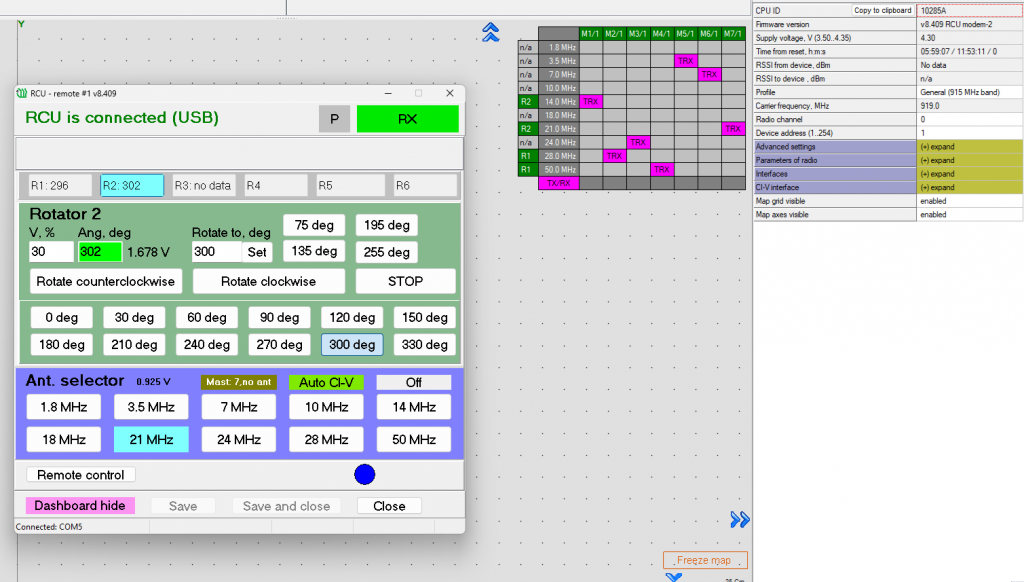
Task: Toggle the Remote control option
Action: coord(81,475)
